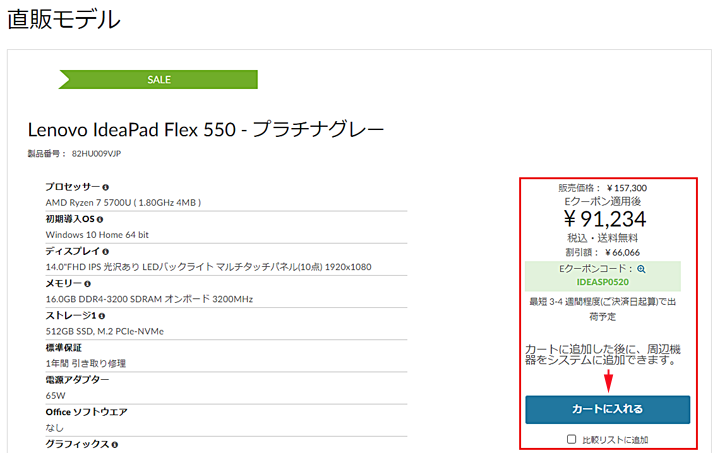Screen dimensions: 720x453
Task: Click the カートに入れる button
Action: click(608, 409)
